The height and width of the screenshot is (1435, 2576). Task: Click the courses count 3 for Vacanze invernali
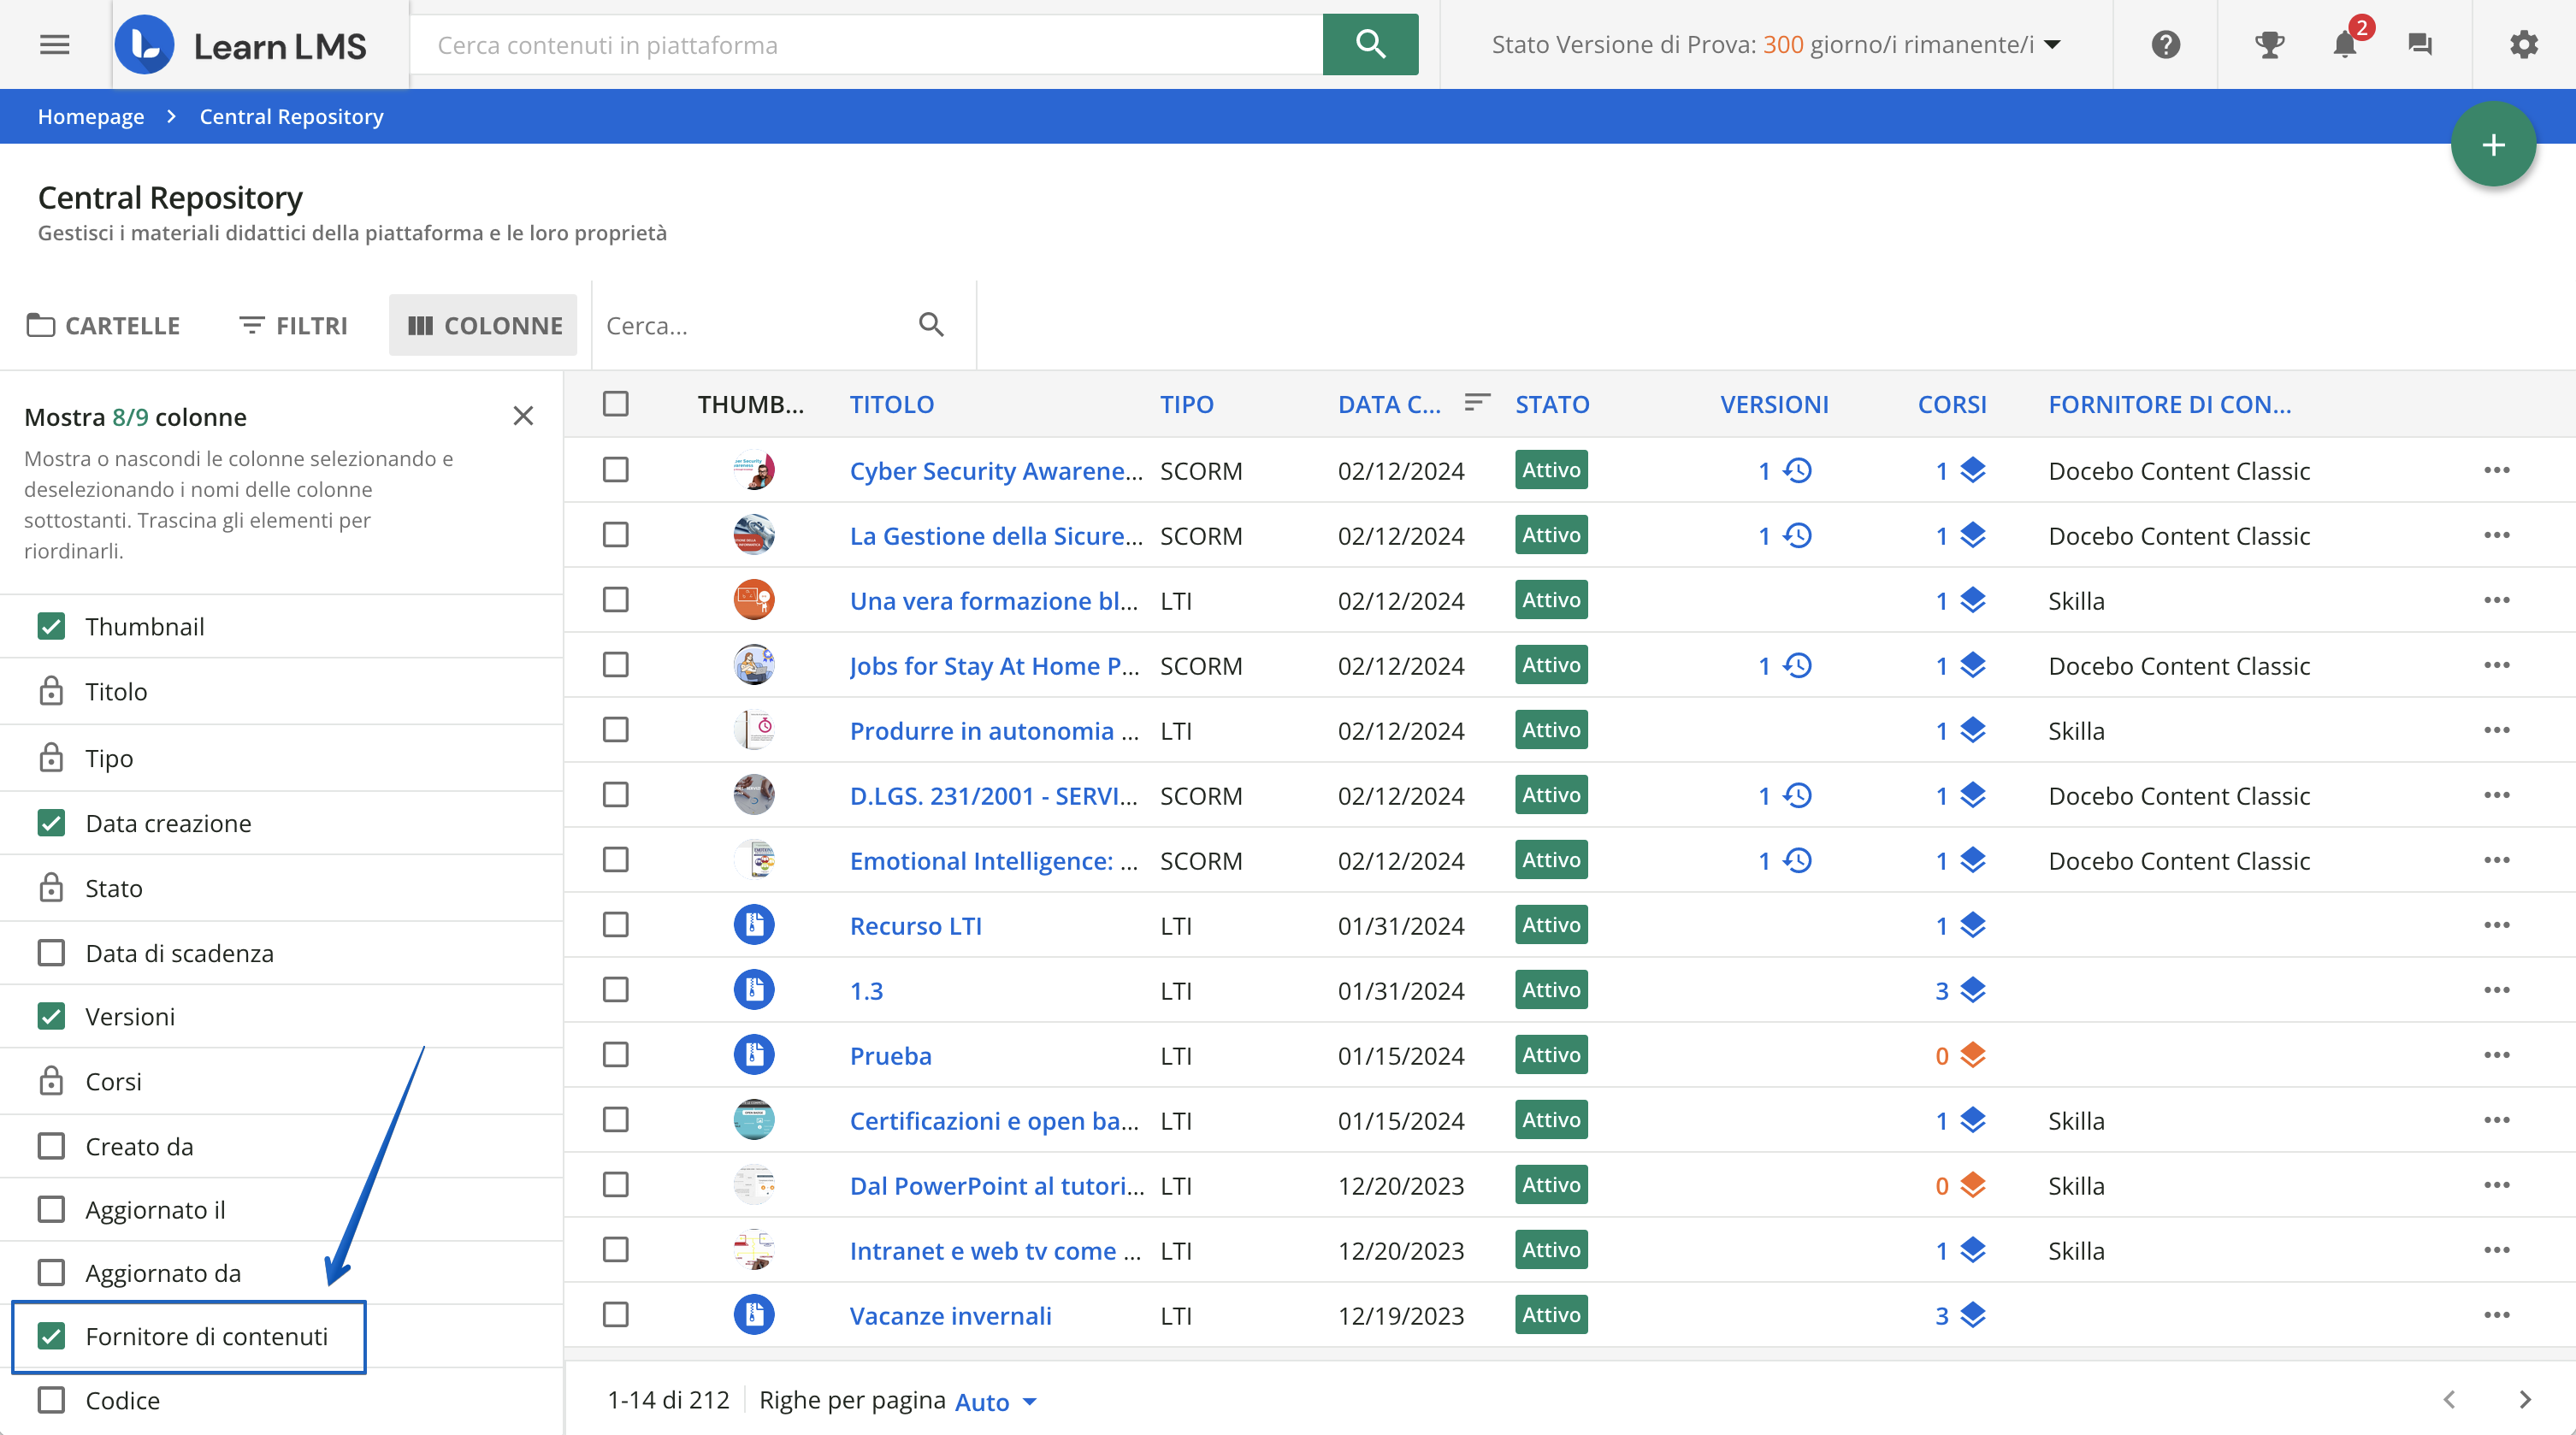tap(1942, 1315)
